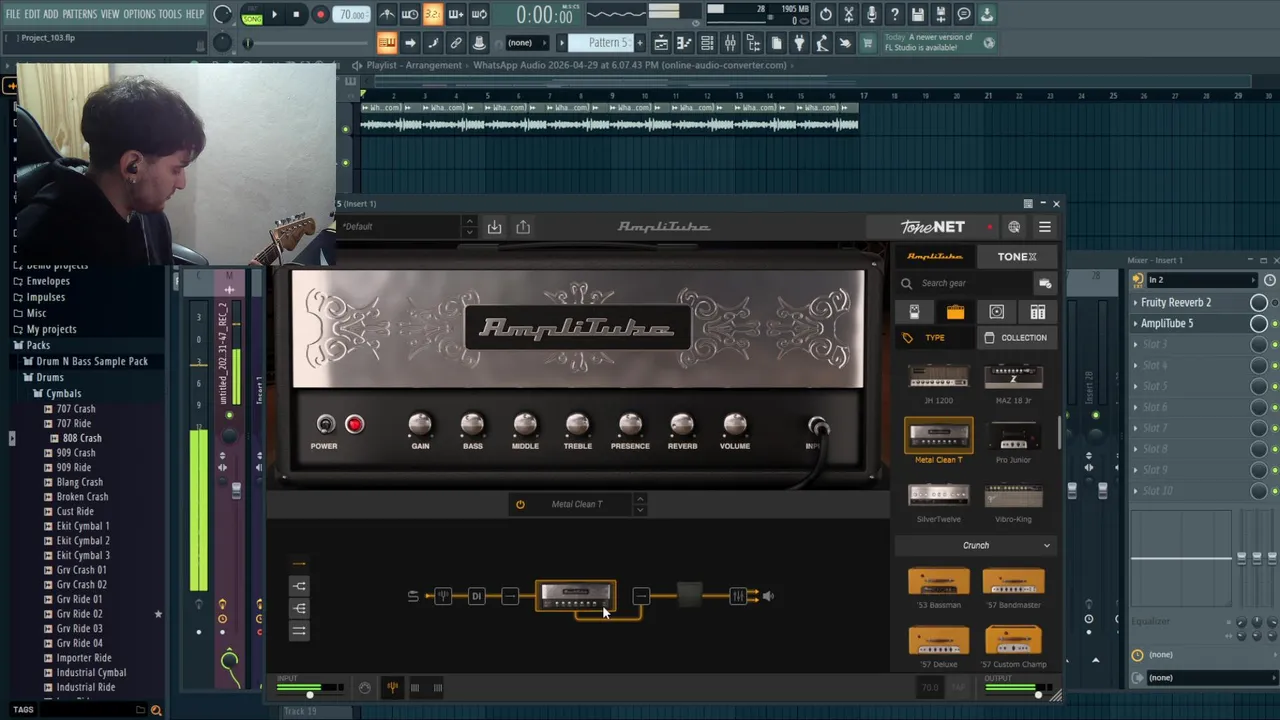Stop playback with the Stop button

[296, 15]
